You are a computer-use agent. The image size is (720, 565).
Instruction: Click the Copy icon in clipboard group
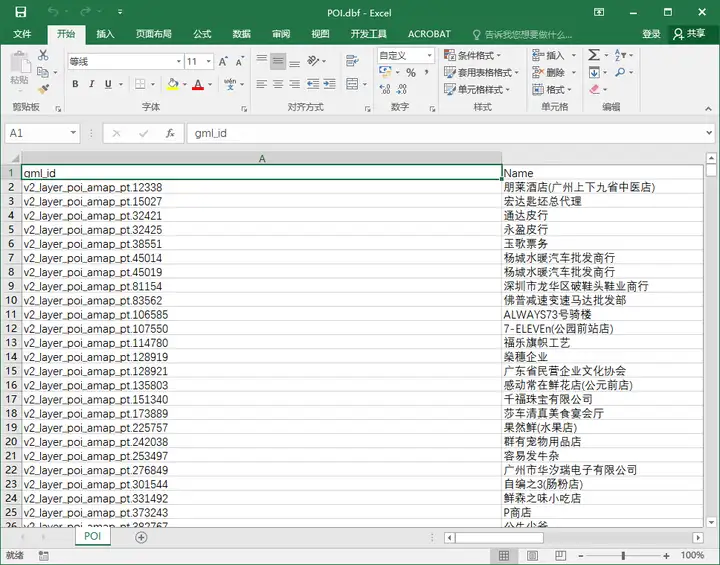tap(43, 72)
